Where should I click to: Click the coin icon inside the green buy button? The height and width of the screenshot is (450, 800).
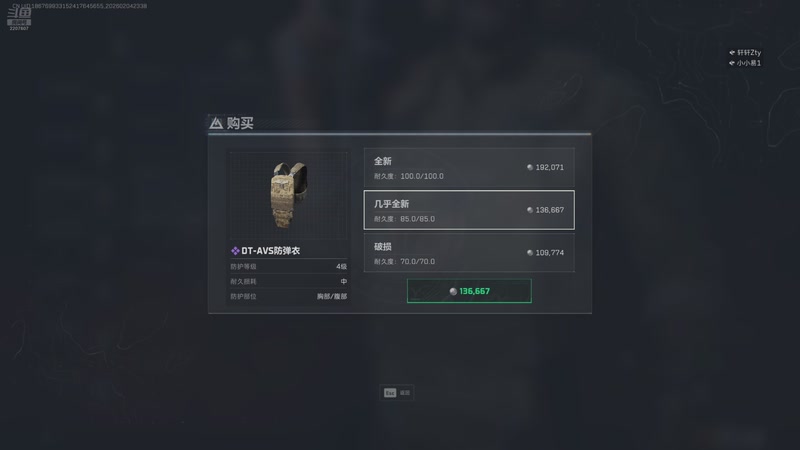(x=453, y=291)
